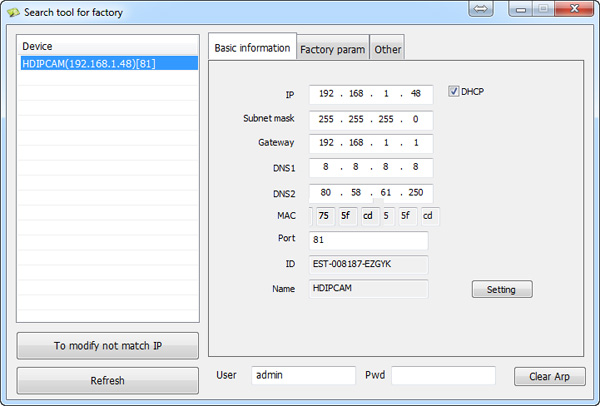Switch to the Factory param tab
This screenshot has width=600, height=406.
tap(332, 49)
